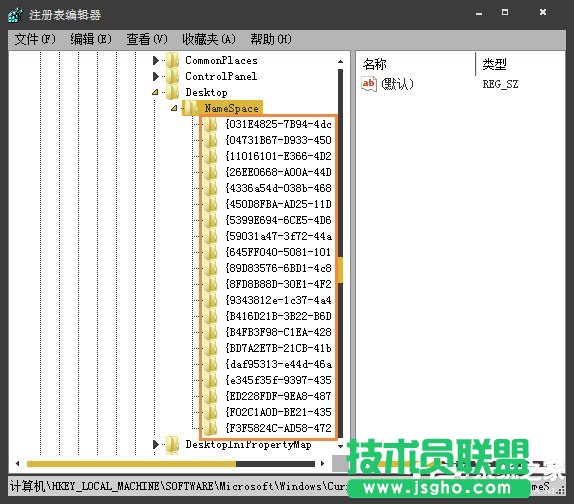Open the 收藏夹(A) menu

tap(209, 39)
